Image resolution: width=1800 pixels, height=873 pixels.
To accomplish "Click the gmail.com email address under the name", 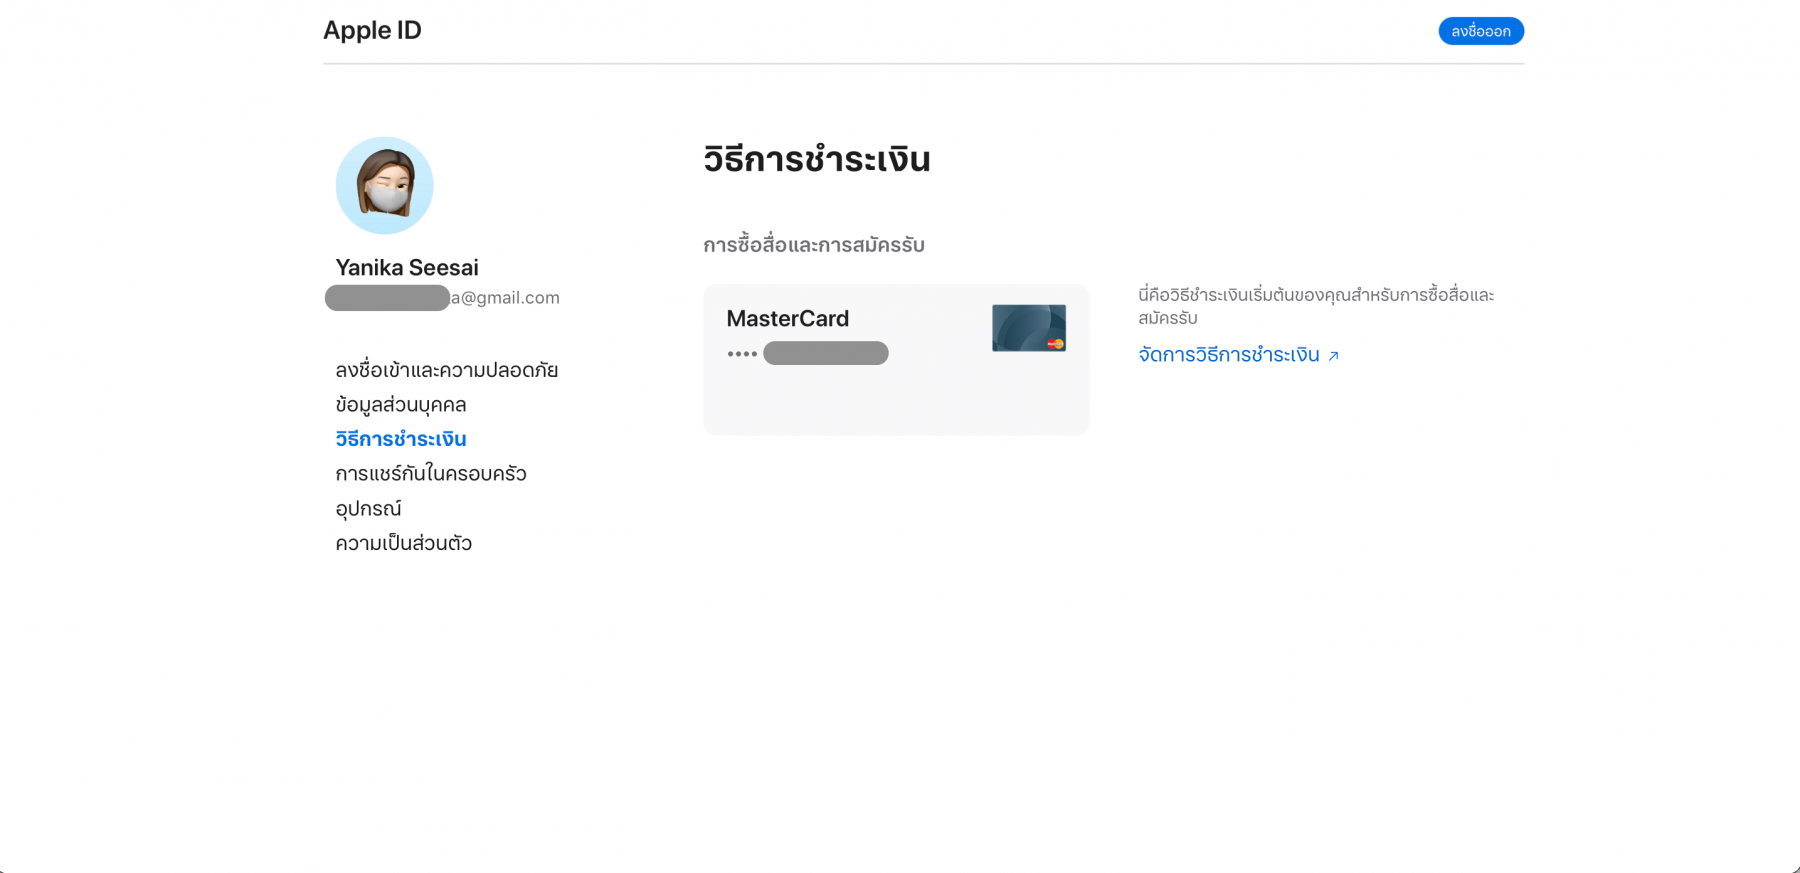I will tap(505, 298).
